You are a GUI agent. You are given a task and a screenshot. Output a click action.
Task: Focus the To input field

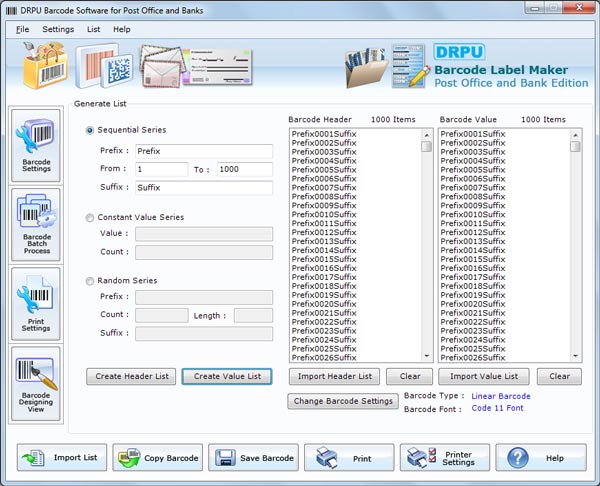pos(245,169)
